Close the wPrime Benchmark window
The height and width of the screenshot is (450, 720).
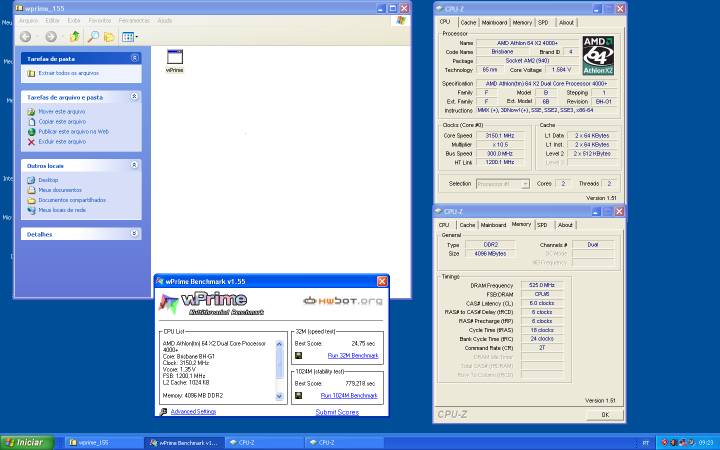tap(382, 281)
